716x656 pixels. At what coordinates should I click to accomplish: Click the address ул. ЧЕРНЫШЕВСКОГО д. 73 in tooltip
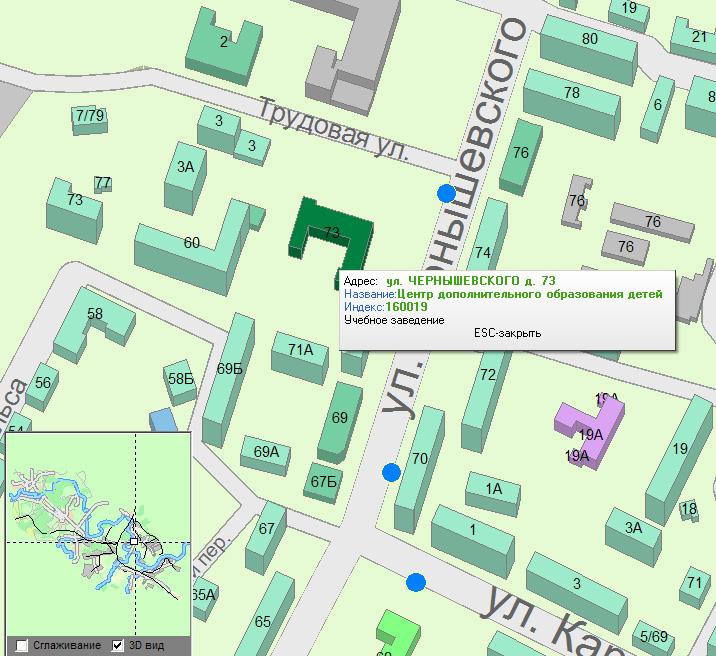pyautogui.click(x=470, y=281)
